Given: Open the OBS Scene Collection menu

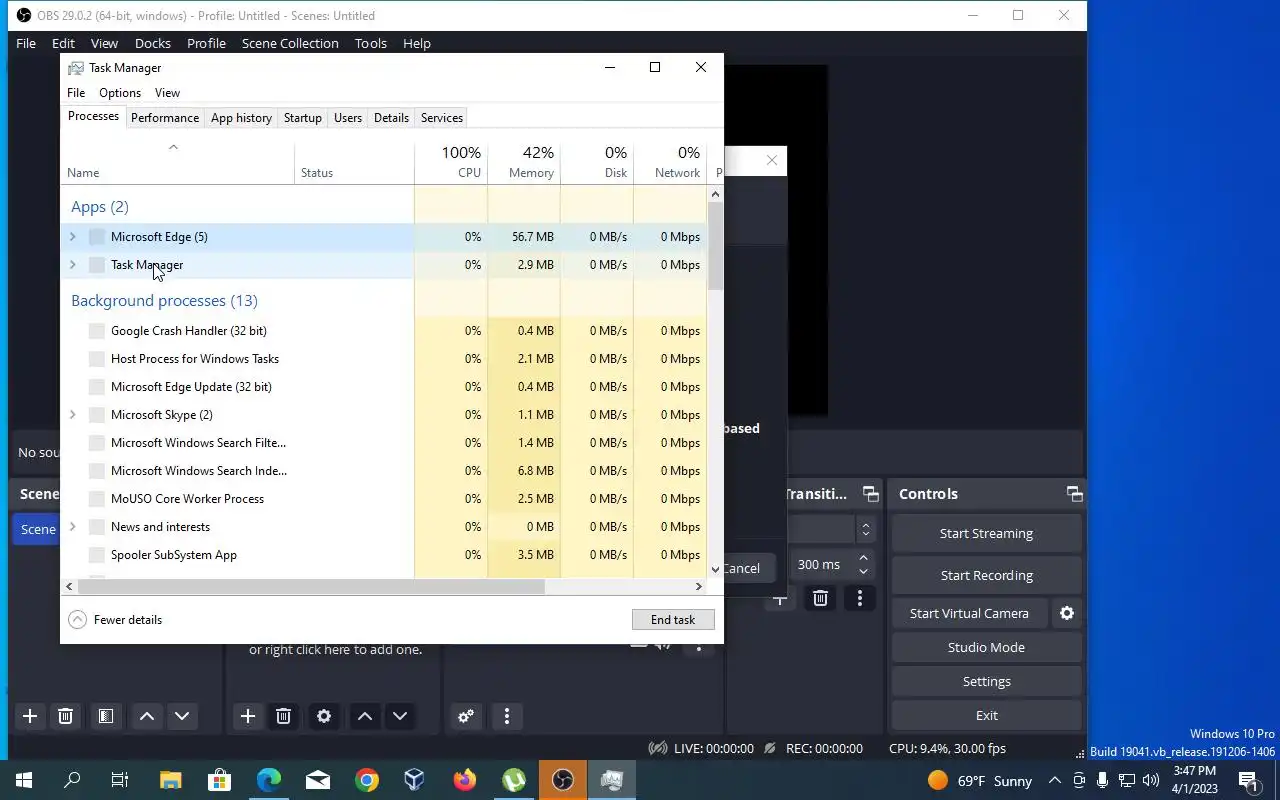Looking at the screenshot, I should [x=290, y=43].
